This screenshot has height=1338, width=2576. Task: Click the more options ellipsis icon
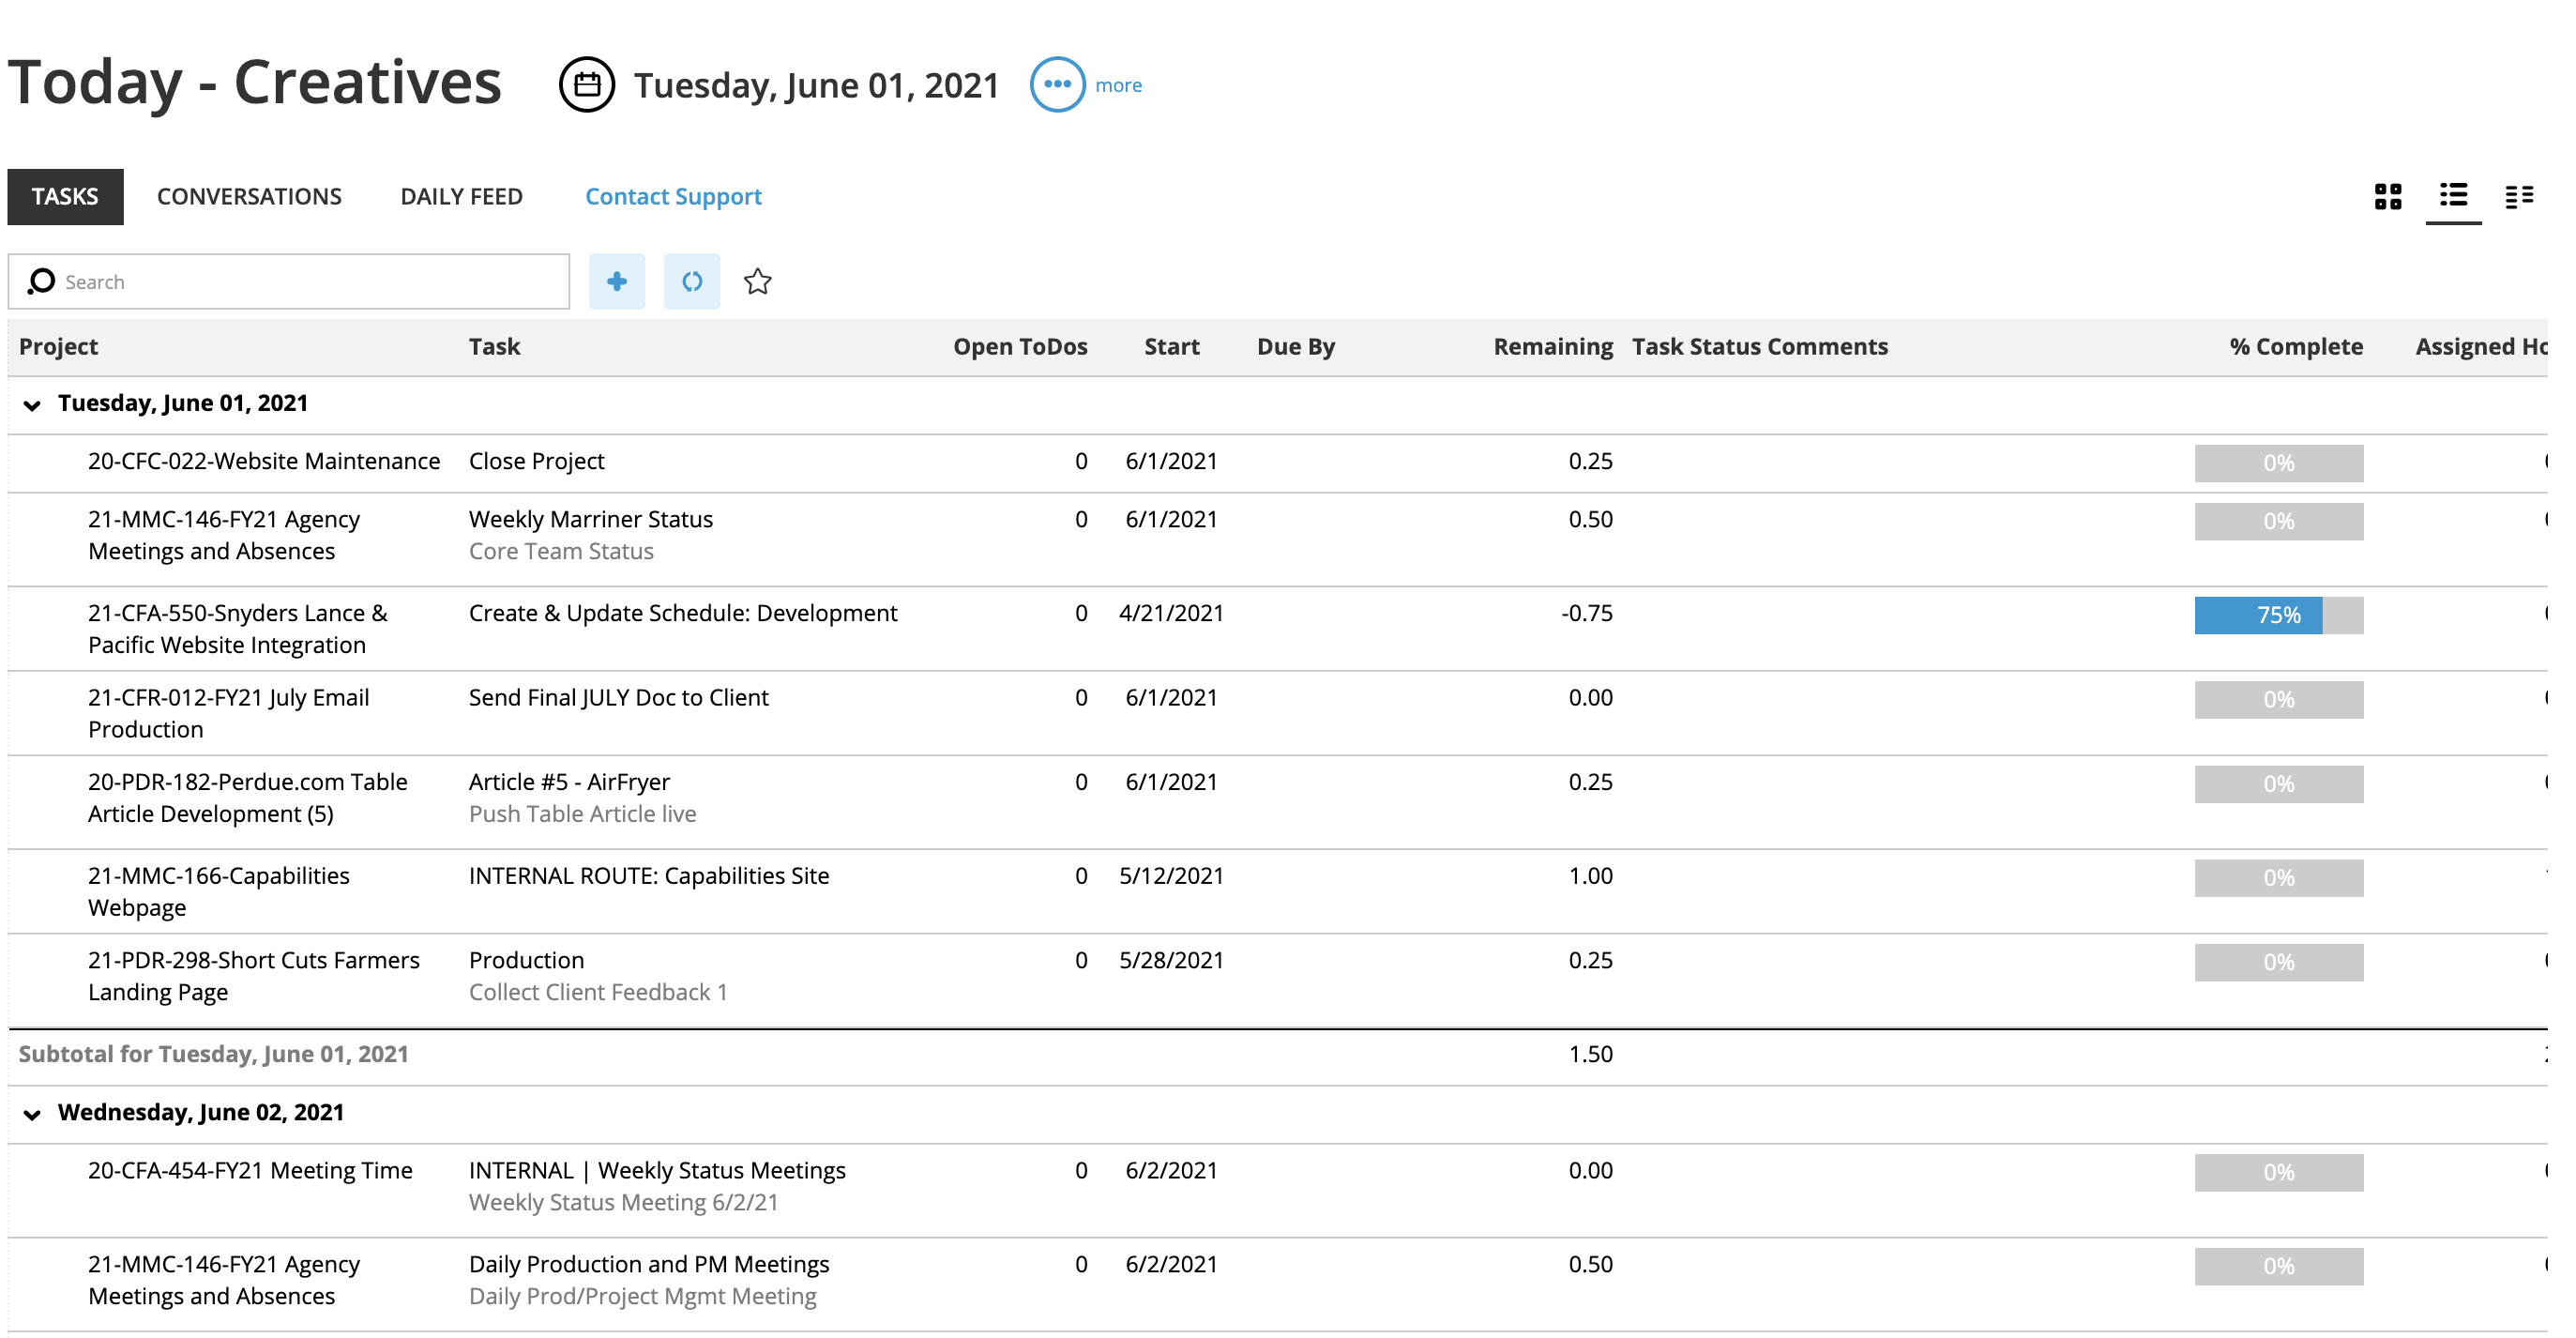[1056, 85]
